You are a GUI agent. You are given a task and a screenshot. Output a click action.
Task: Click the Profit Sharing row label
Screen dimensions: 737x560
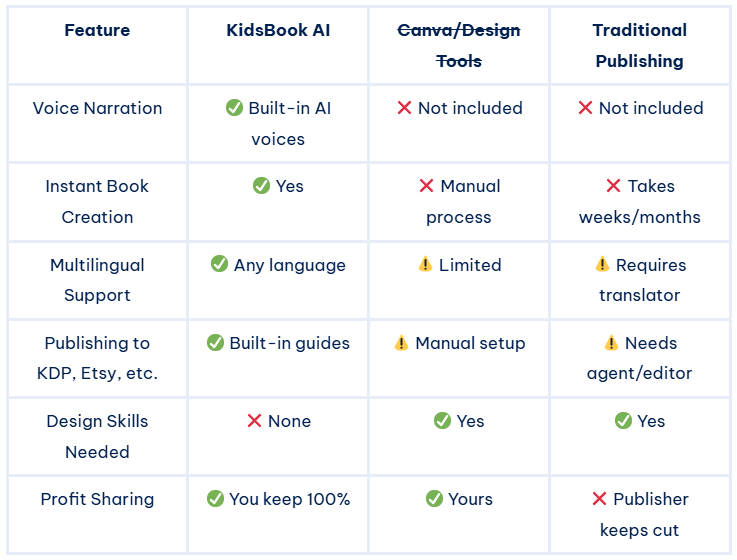click(97, 499)
